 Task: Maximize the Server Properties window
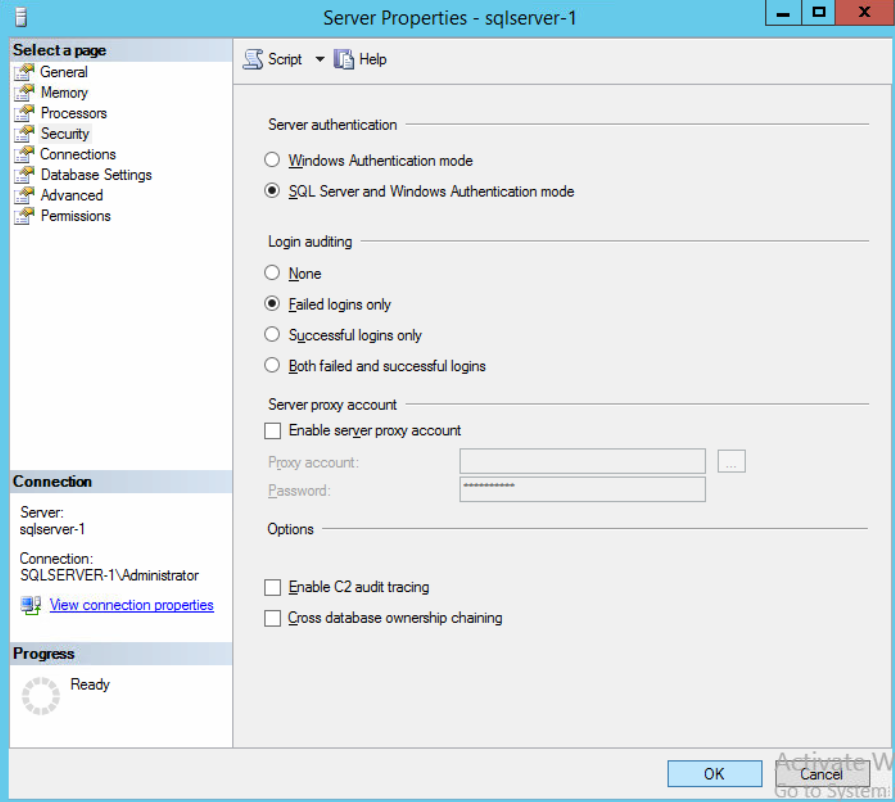[819, 13]
